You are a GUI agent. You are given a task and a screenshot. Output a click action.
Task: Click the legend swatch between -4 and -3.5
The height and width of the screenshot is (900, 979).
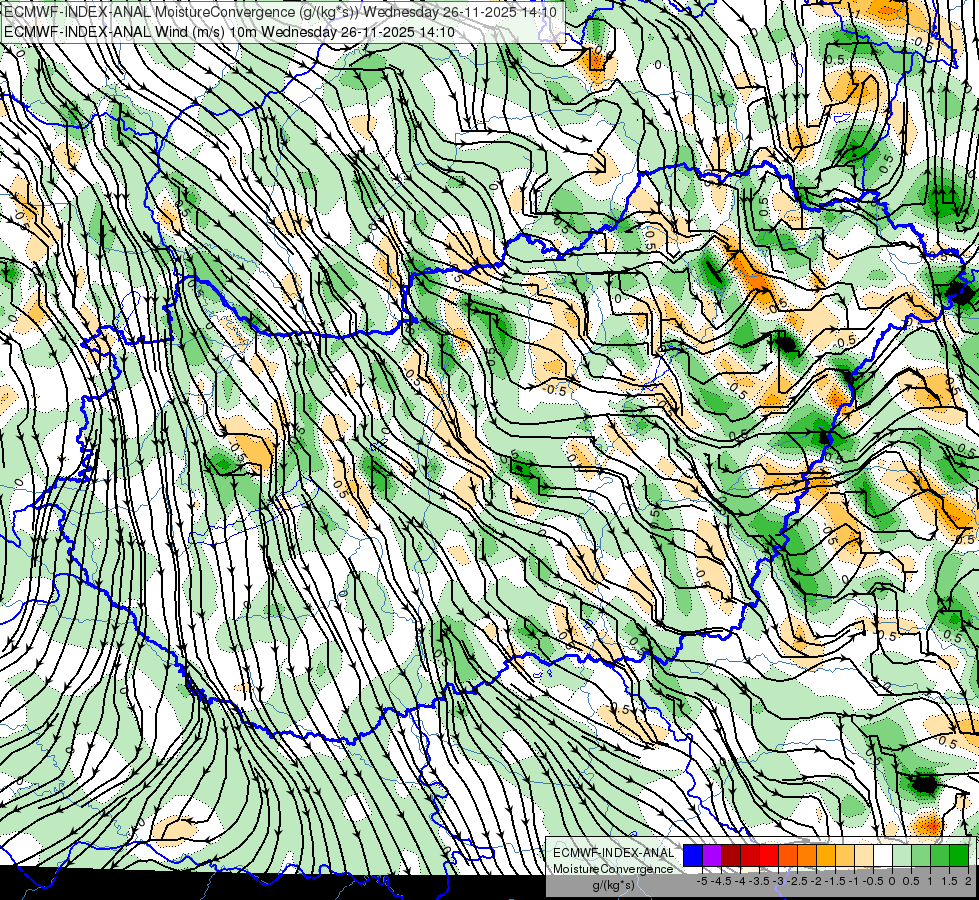coord(750,856)
